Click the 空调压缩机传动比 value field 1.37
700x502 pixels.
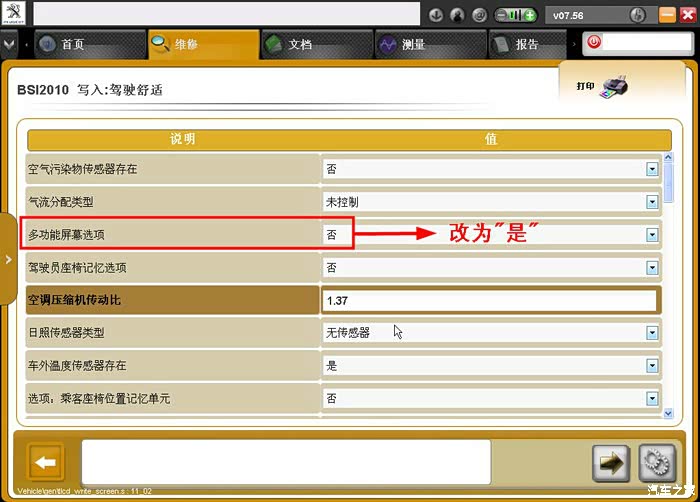click(x=489, y=301)
